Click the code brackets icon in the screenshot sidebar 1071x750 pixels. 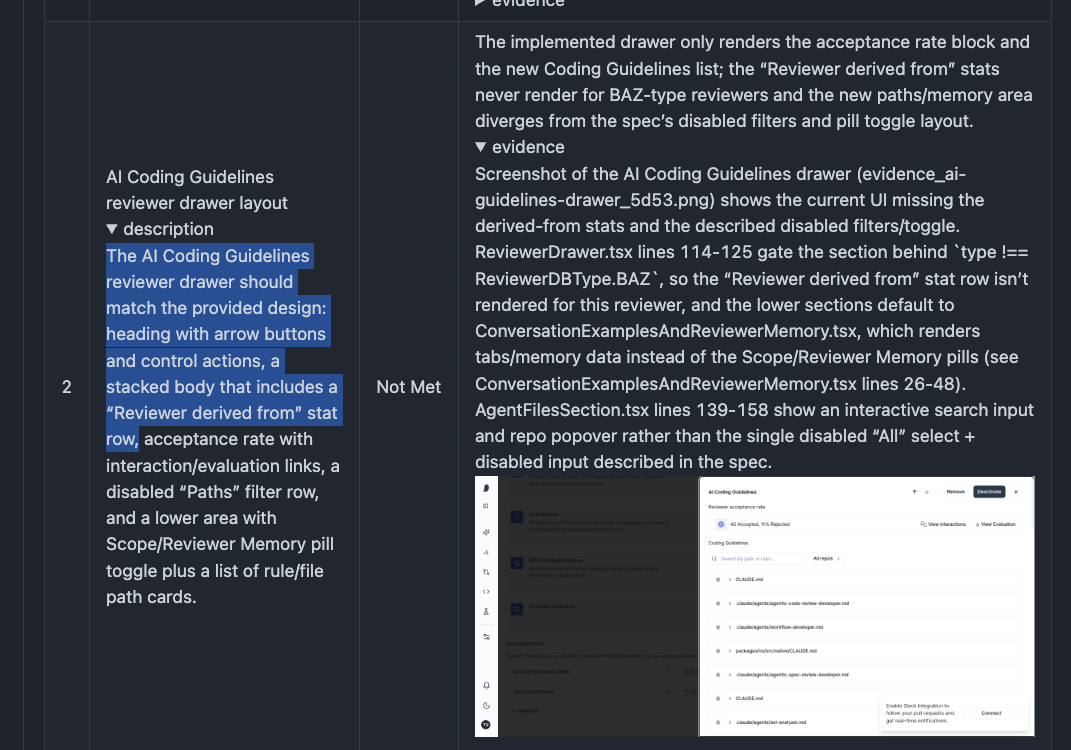coord(486,592)
